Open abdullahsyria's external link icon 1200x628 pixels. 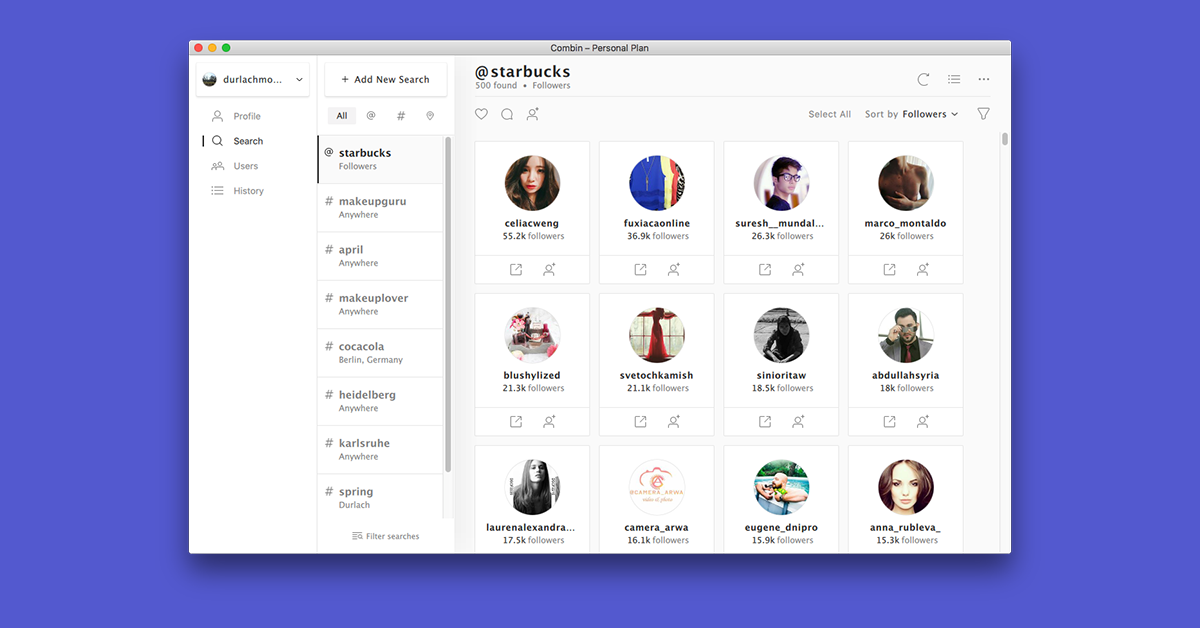tap(889, 421)
